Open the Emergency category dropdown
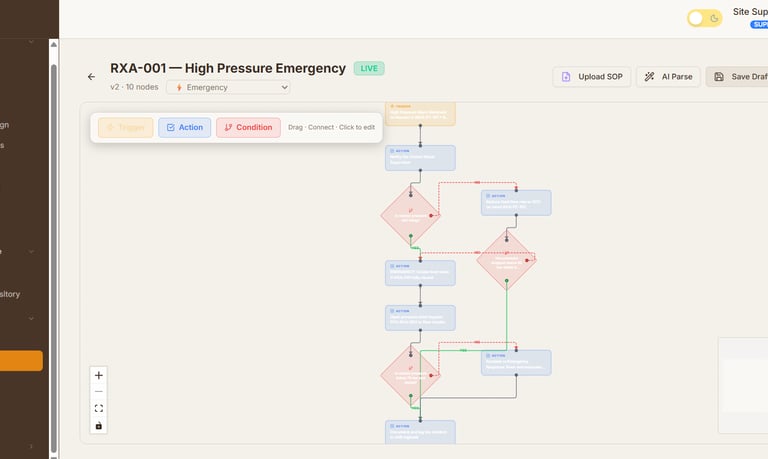768x459 pixels. tap(229, 87)
